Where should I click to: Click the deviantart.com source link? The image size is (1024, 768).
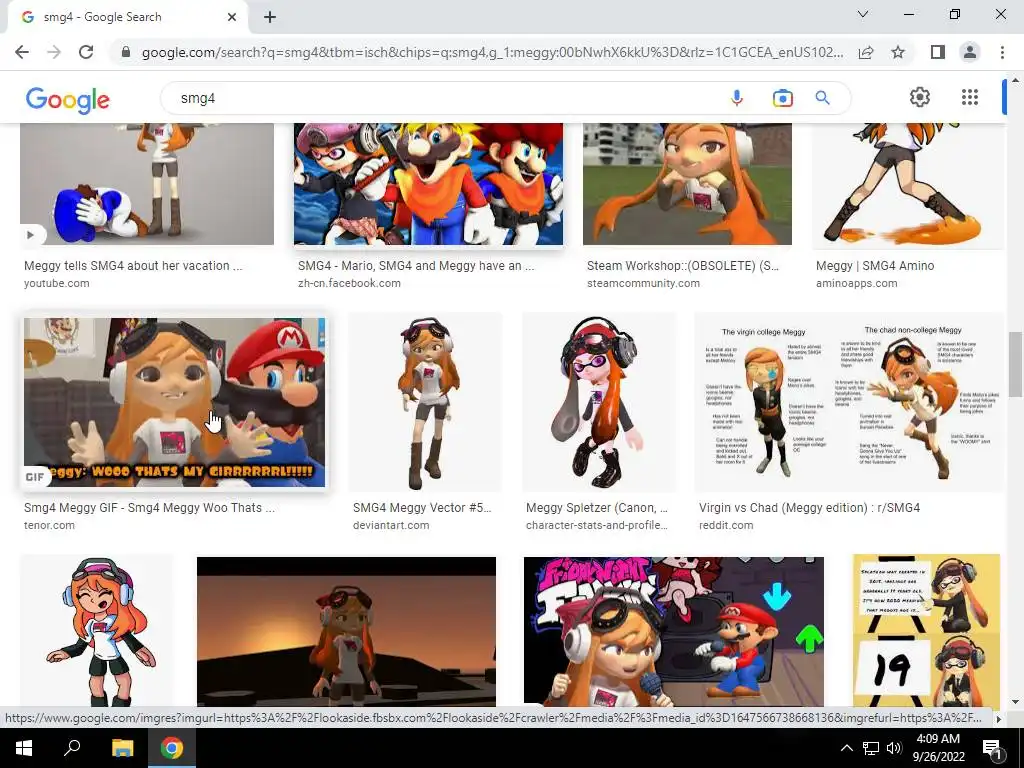point(391,525)
